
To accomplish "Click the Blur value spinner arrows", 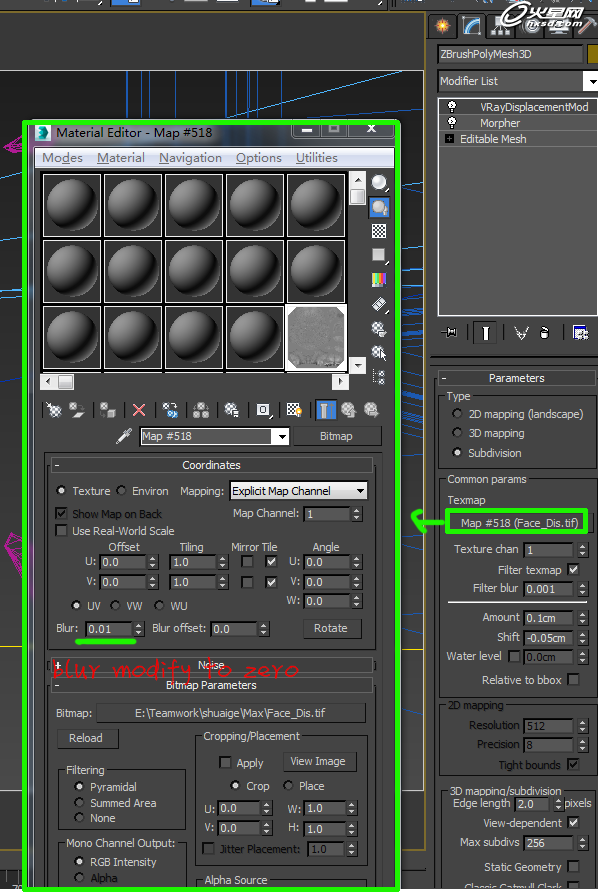I will coord(138,629).
